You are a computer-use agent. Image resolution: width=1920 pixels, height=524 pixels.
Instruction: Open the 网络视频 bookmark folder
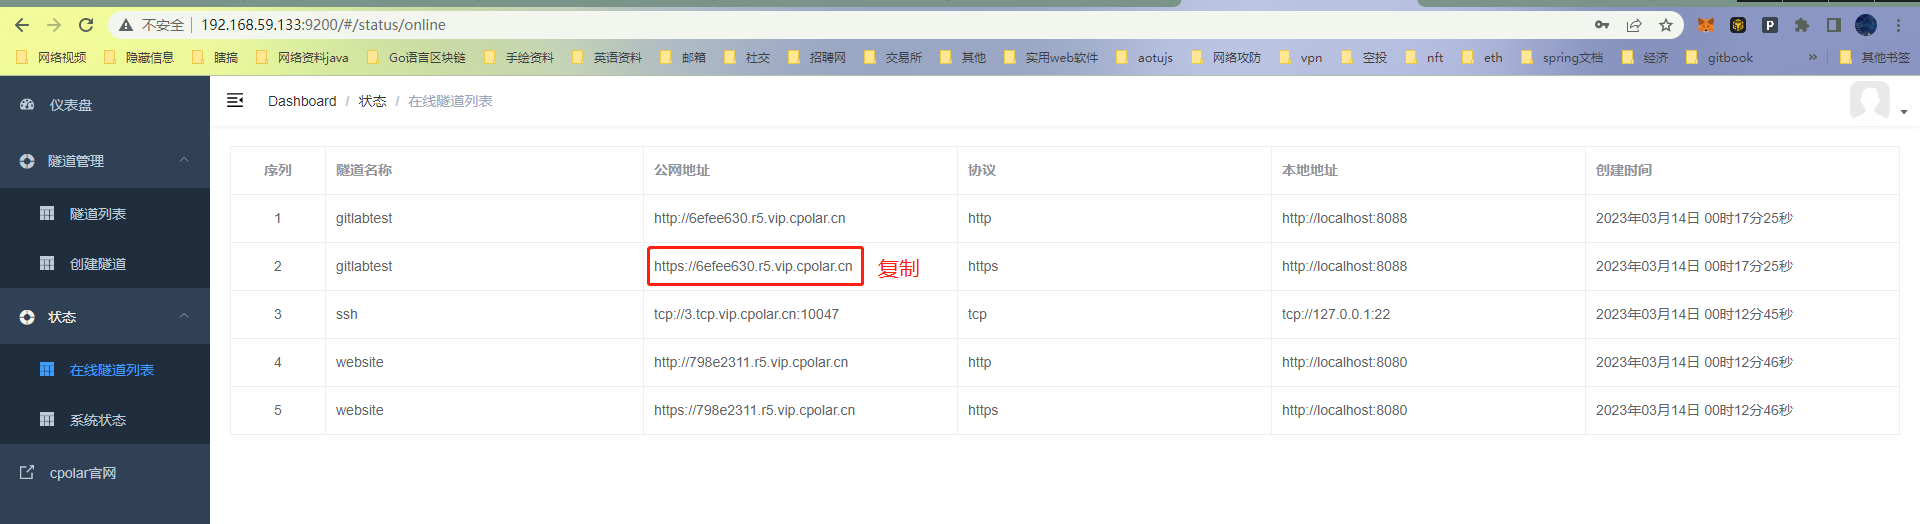(x=51, y=57)
